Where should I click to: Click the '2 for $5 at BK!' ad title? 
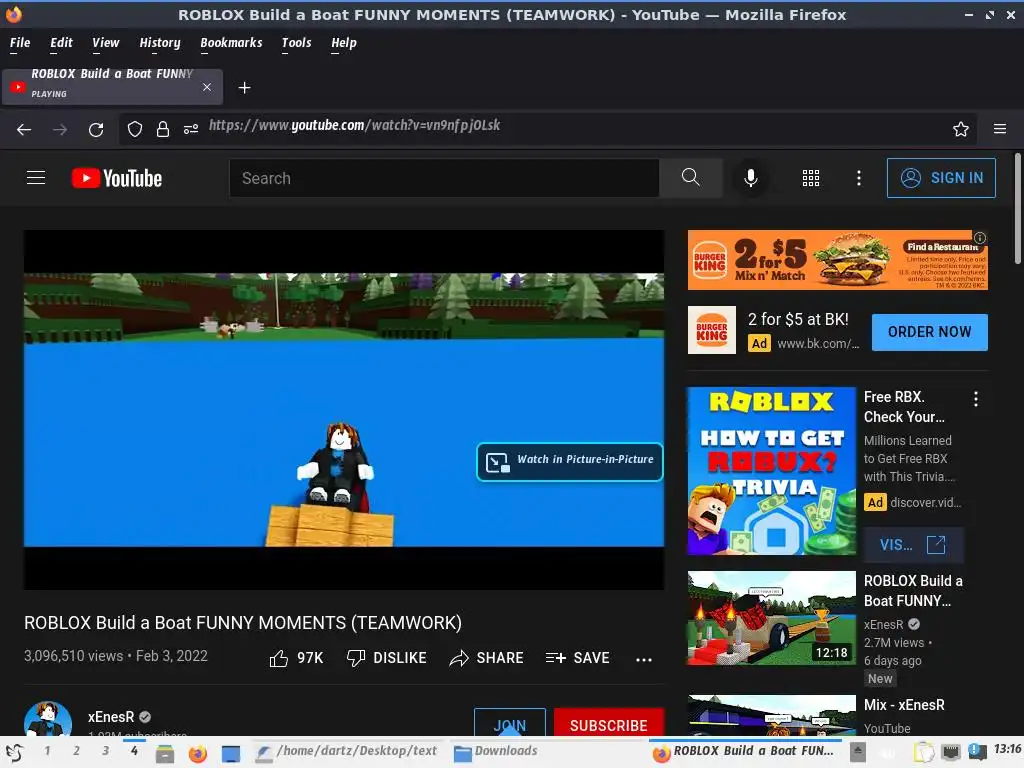coord(798,319)
